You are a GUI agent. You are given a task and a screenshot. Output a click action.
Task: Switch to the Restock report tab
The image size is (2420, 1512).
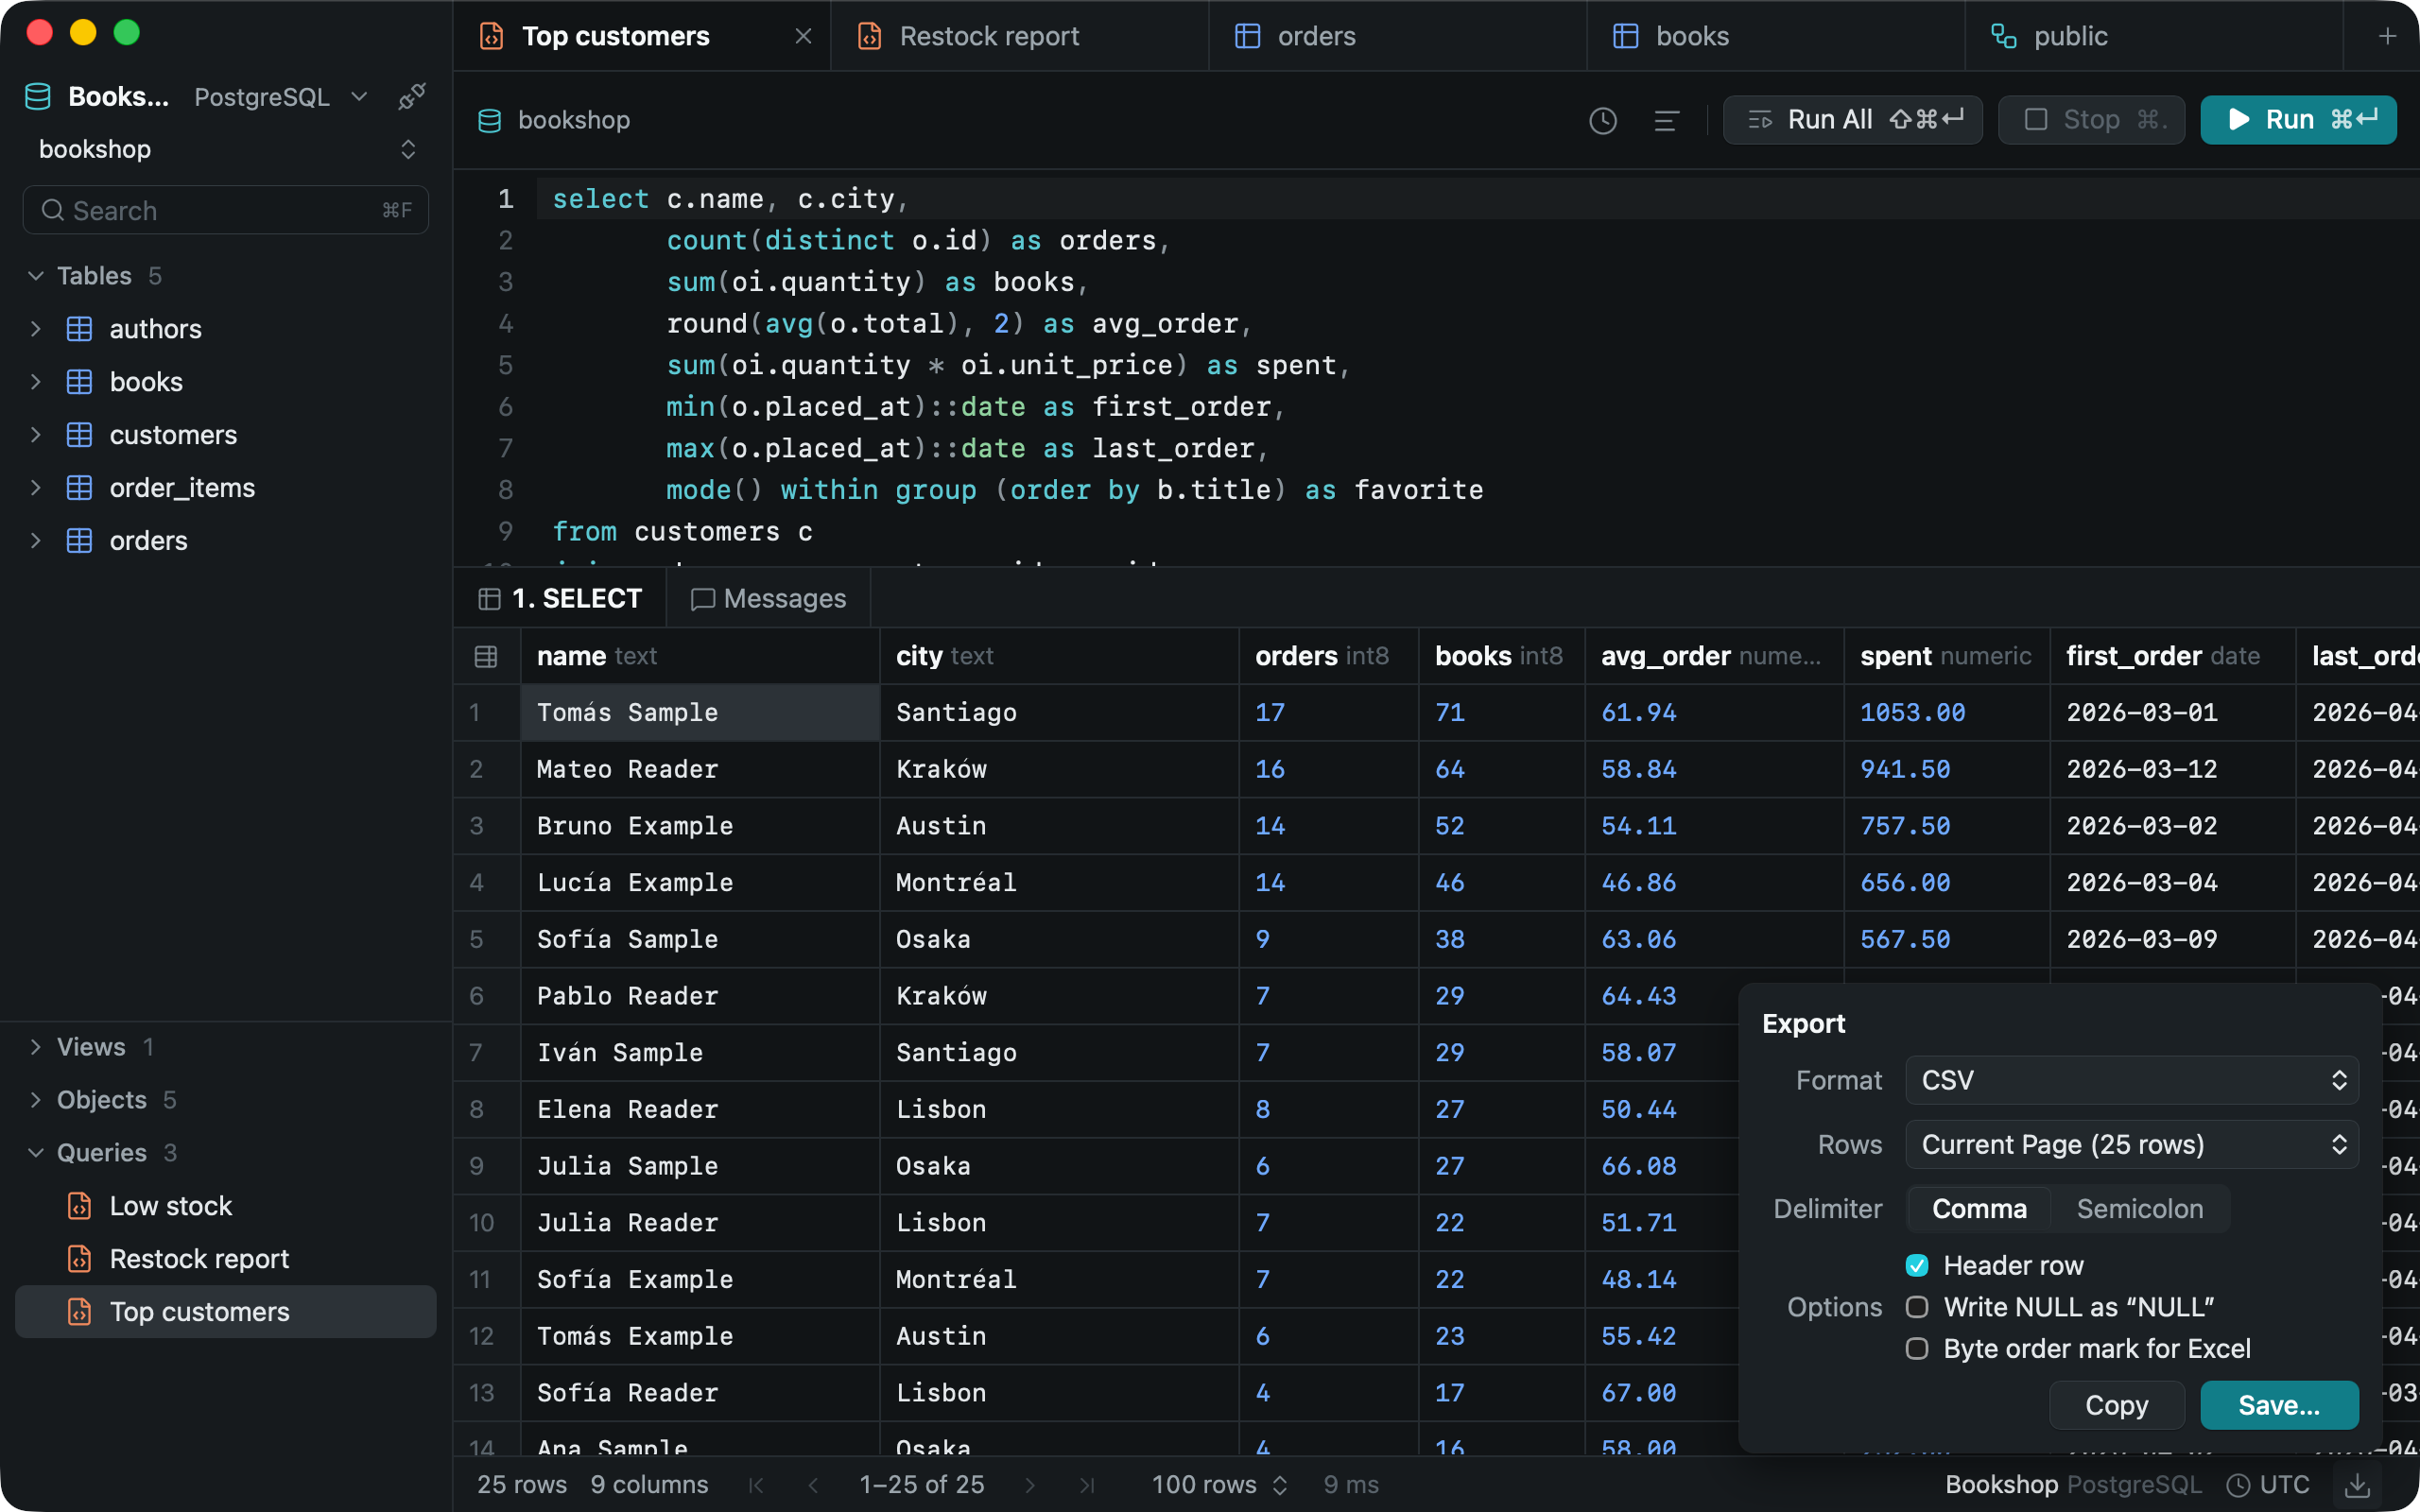click(1020, 36)
